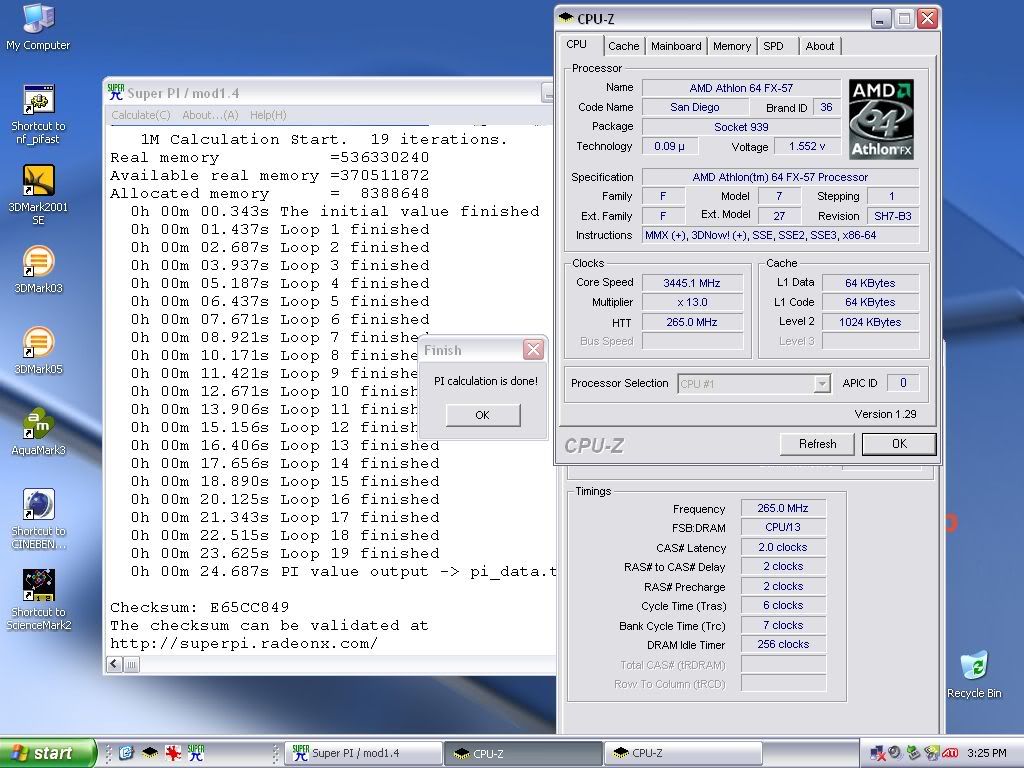
Task: Click the Multiplier x 13.0 field
Action: pos(692,302)
